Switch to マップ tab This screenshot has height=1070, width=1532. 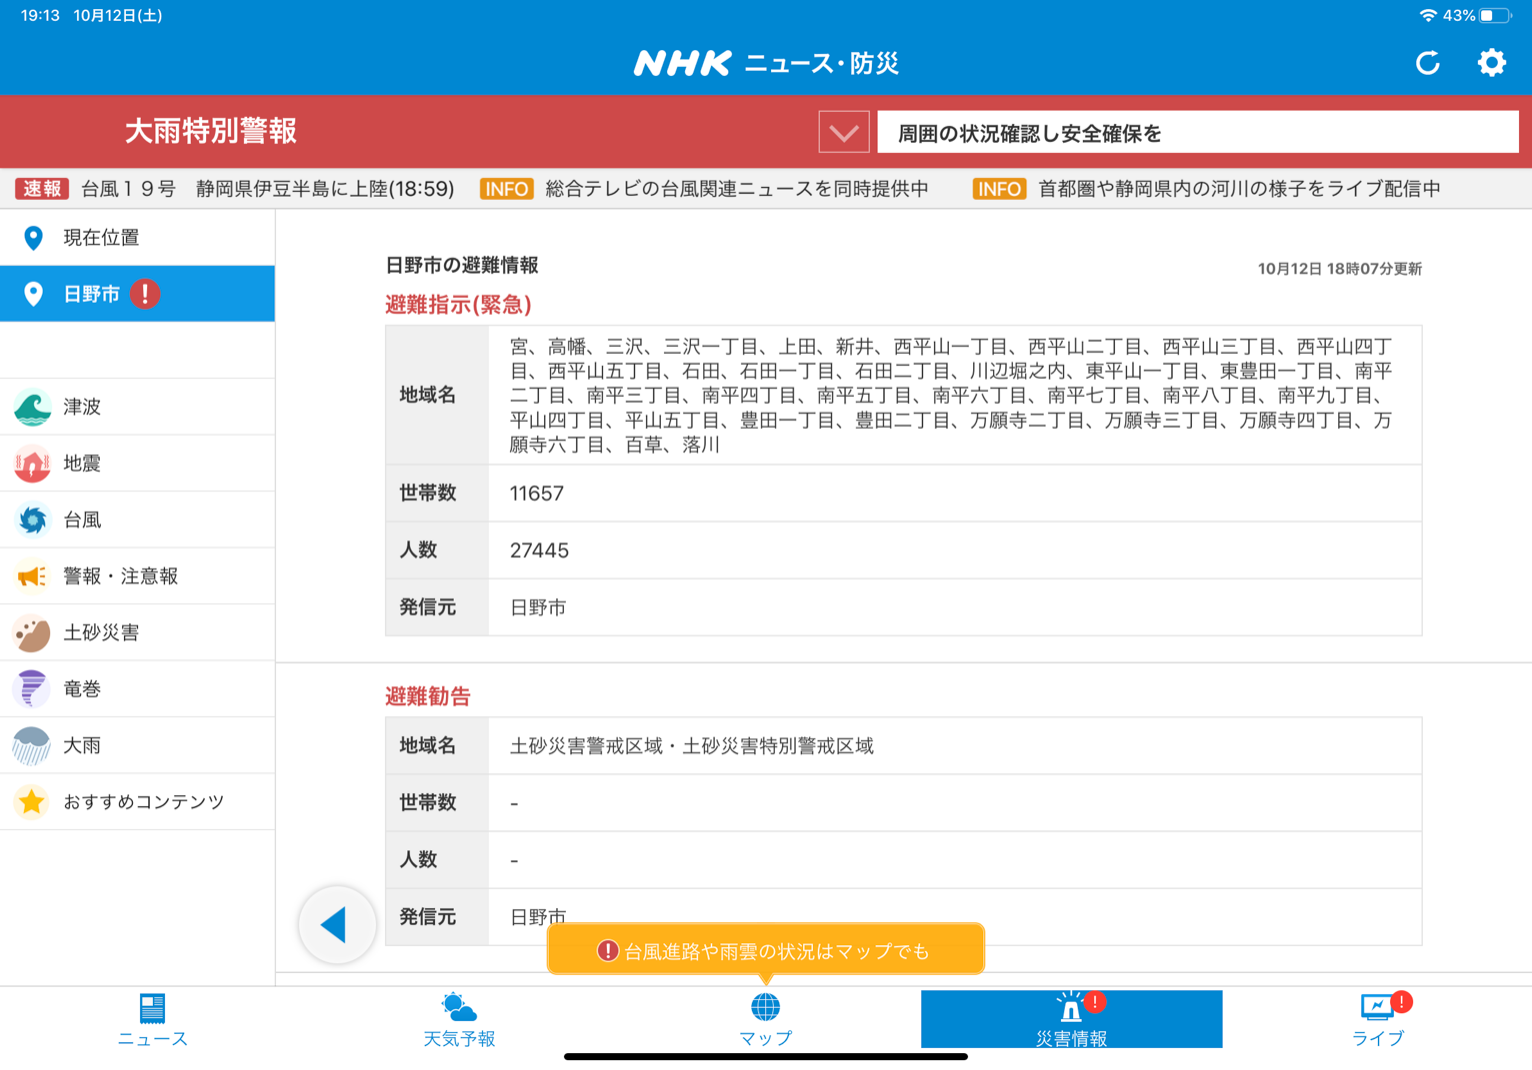[765, 1020]
